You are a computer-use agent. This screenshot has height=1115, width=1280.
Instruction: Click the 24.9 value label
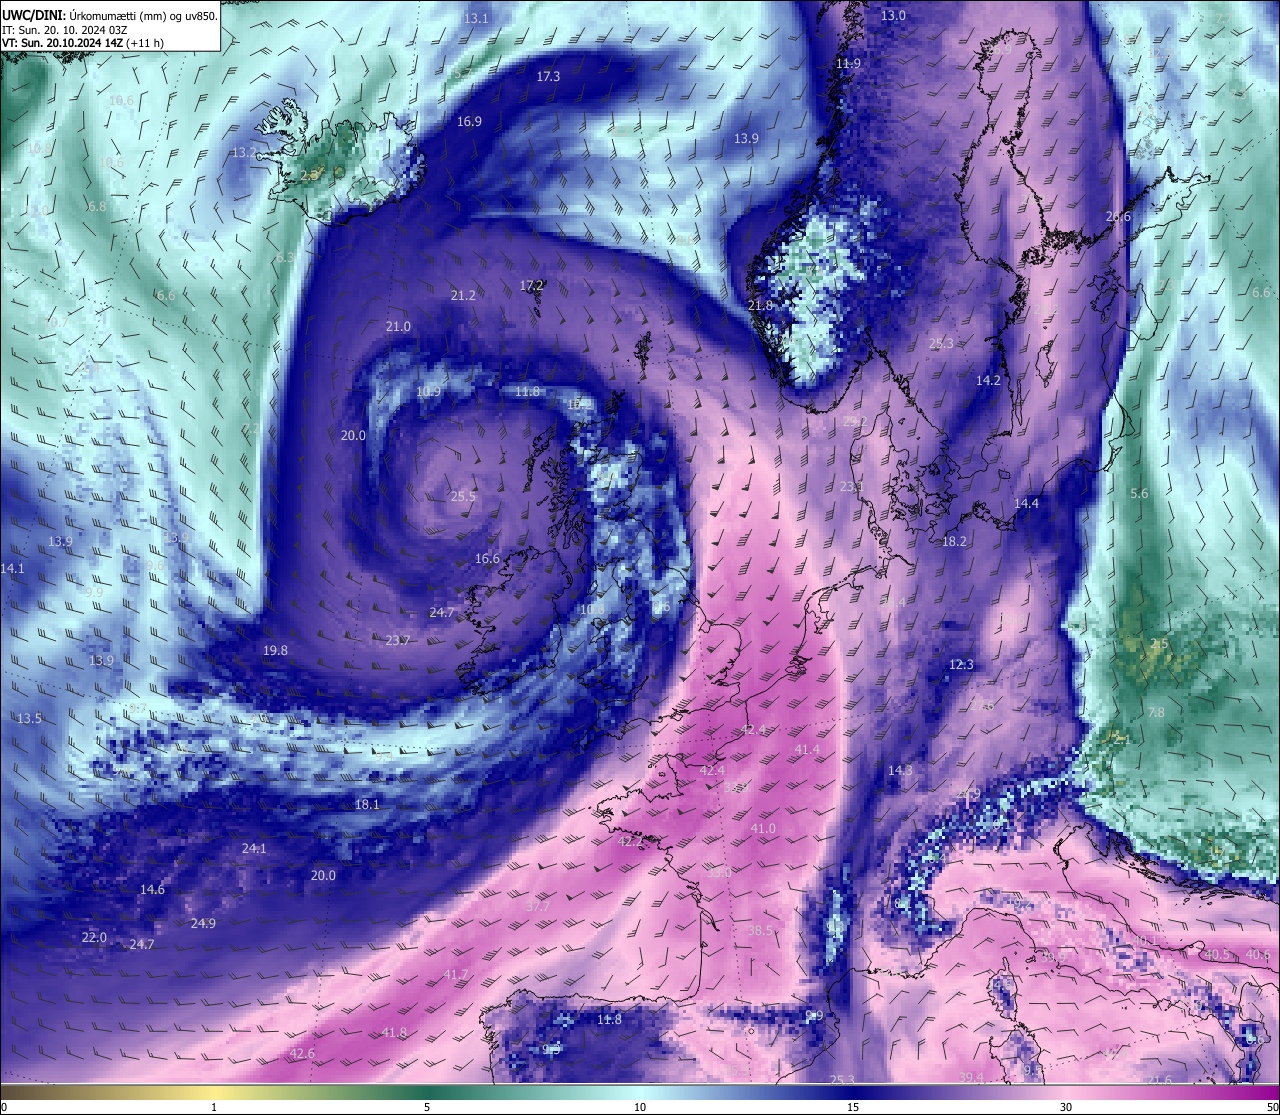click(x=203, y=923)
